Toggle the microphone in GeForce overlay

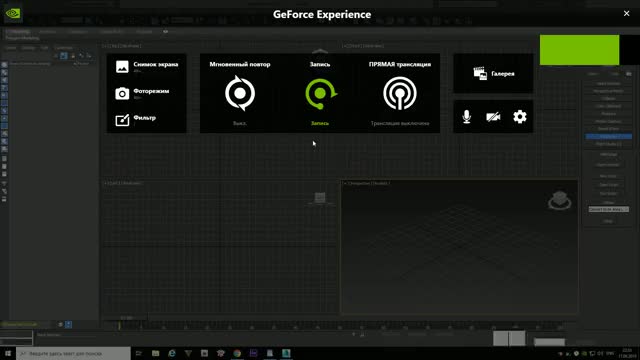[467, 117]
